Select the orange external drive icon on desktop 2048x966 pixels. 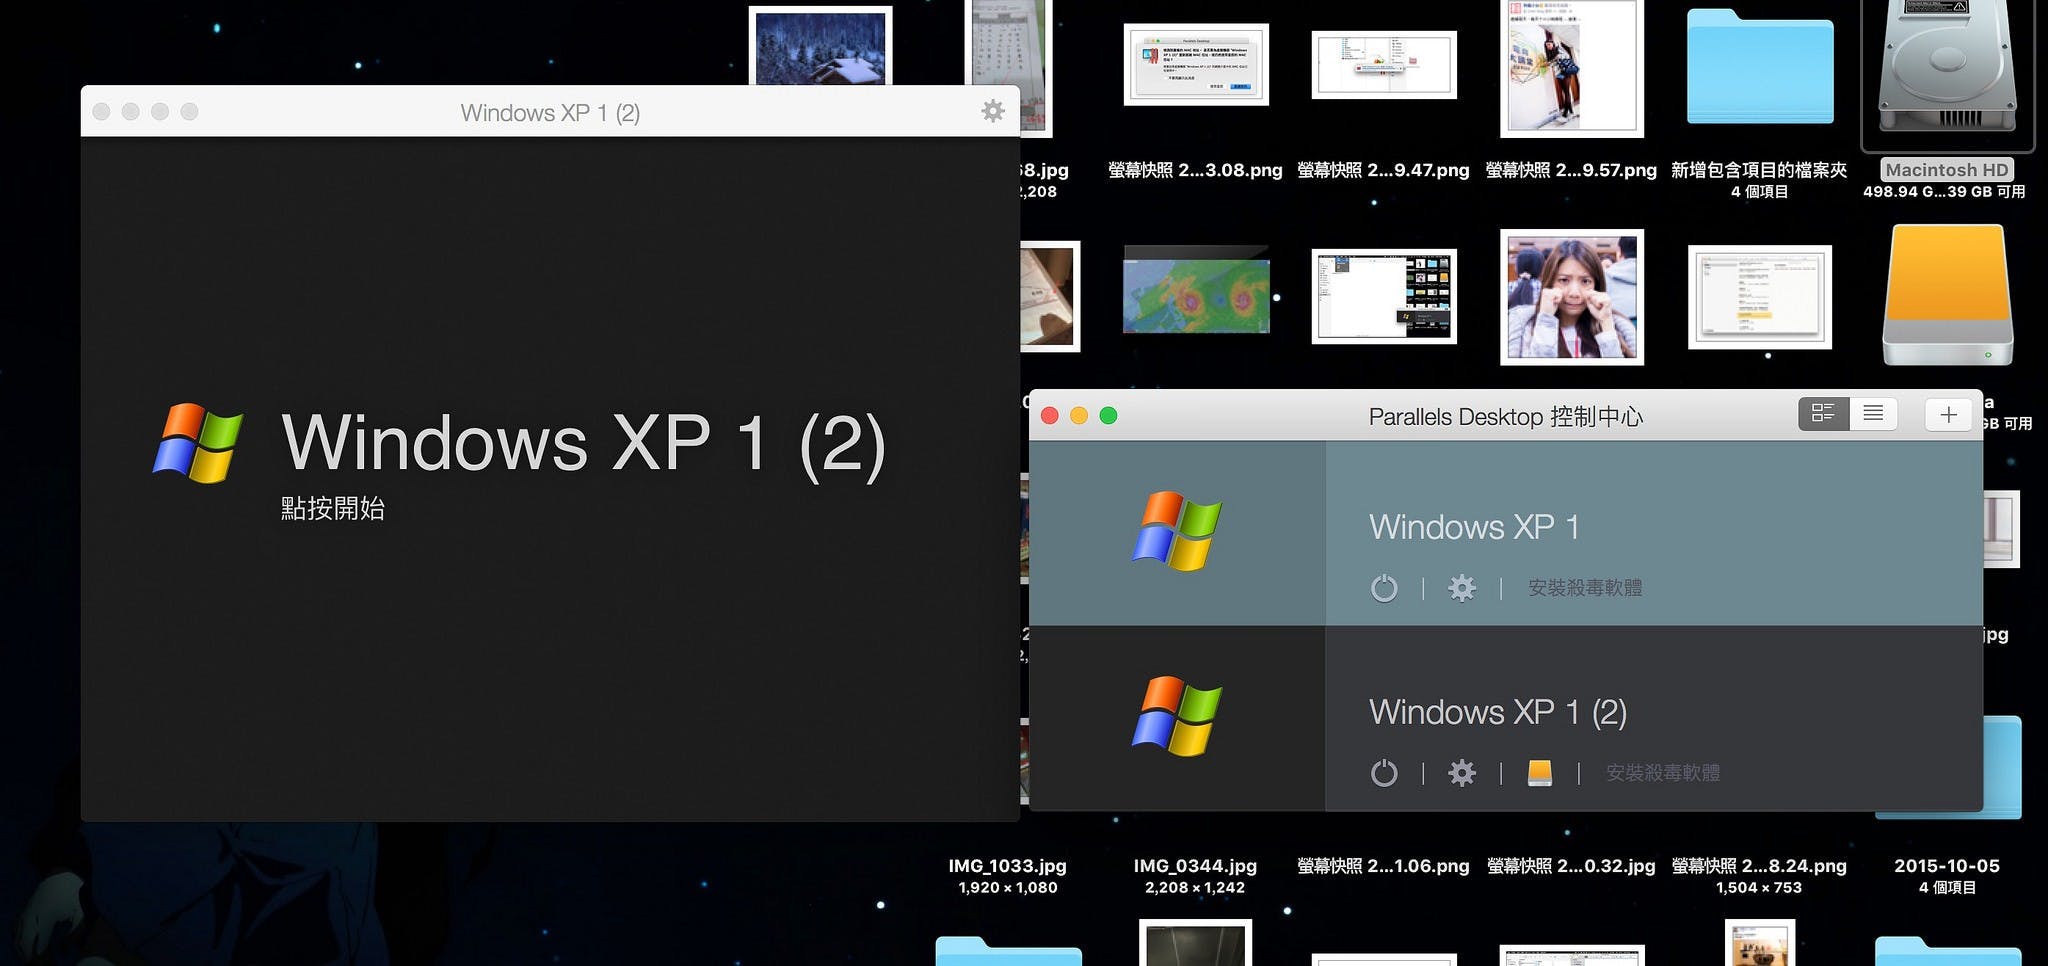pos(1947,295)
